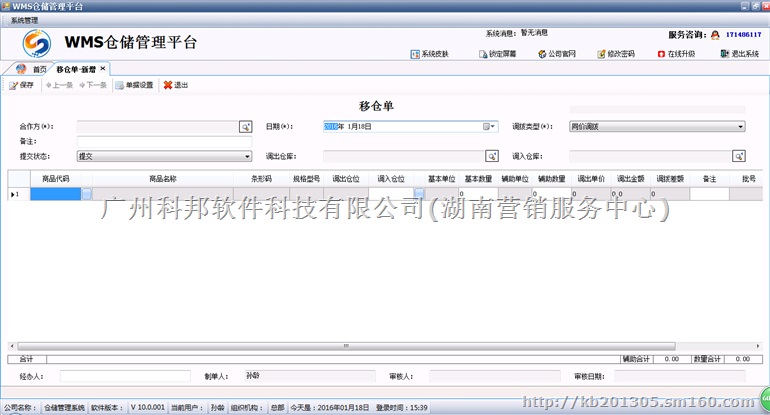Open the 日期 date picker dropdown

(x=489, y=127)
